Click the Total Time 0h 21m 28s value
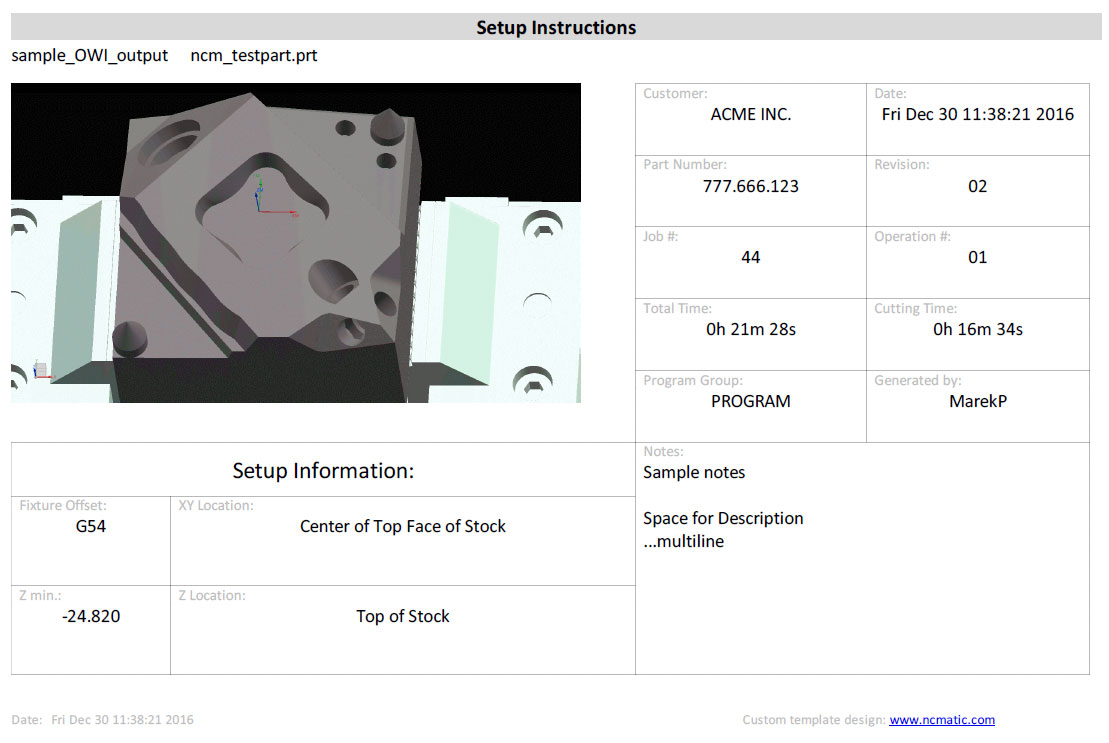Image resolution: width=1109 pixels, height=743 pixels. (x=750, y=329)
